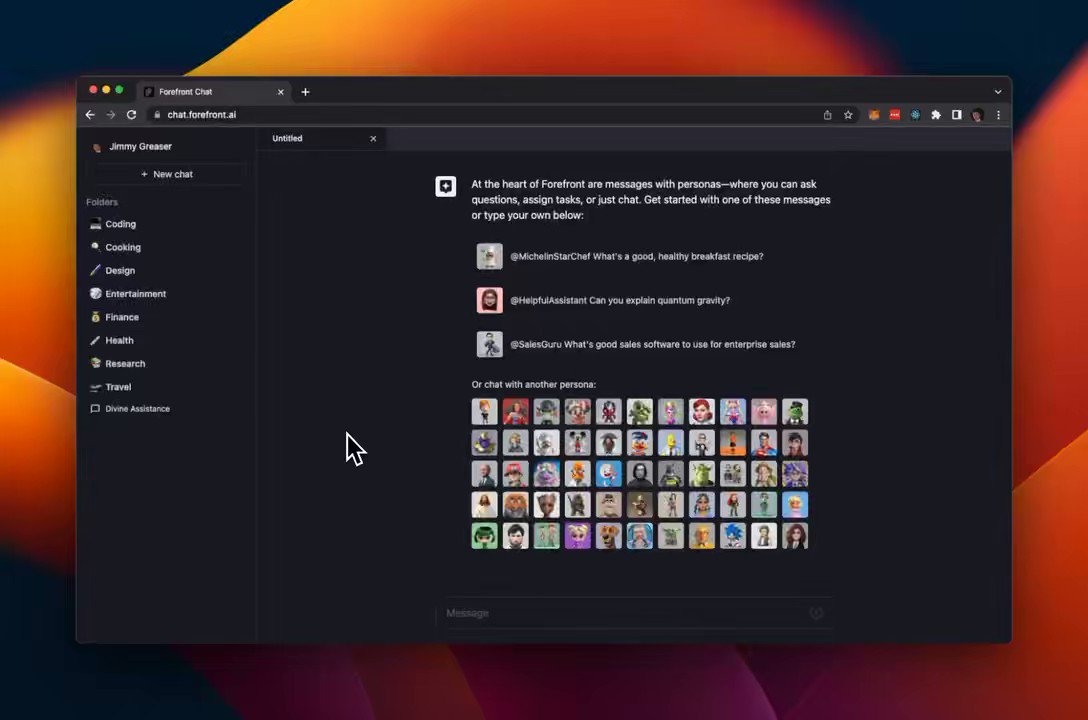Reload the chat.forefront.ai page
Screen dimensions: 1088x720
[131, 114]
